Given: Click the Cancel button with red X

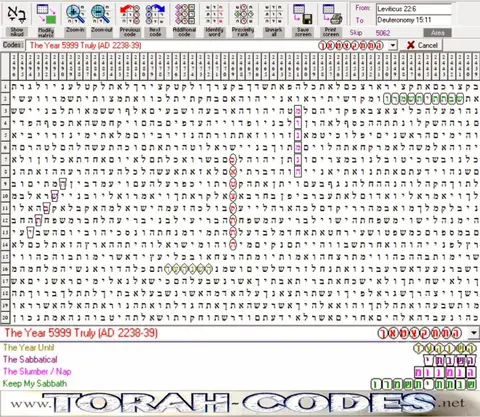Looking at the screenshot, I should click(x=423, y=45).
